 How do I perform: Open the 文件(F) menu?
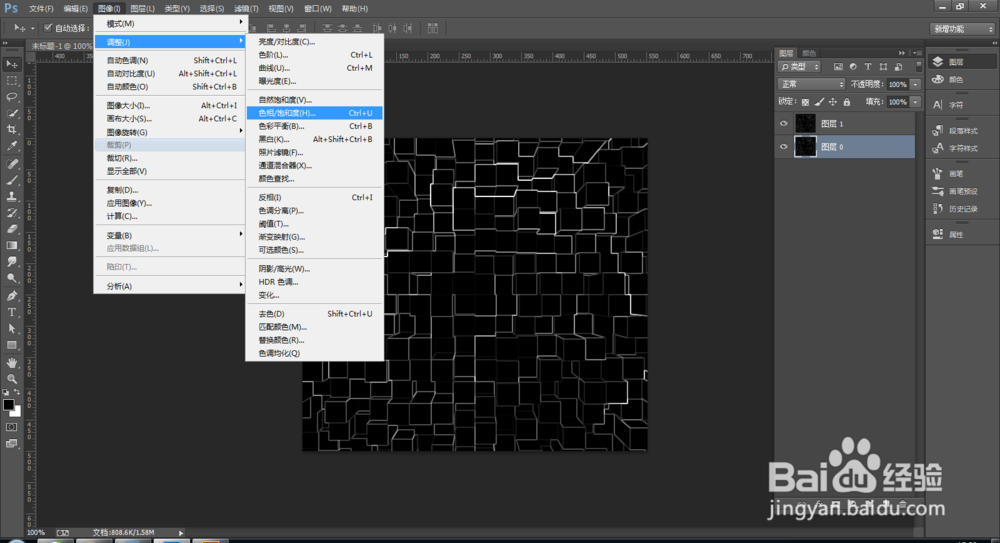[41, 8]
